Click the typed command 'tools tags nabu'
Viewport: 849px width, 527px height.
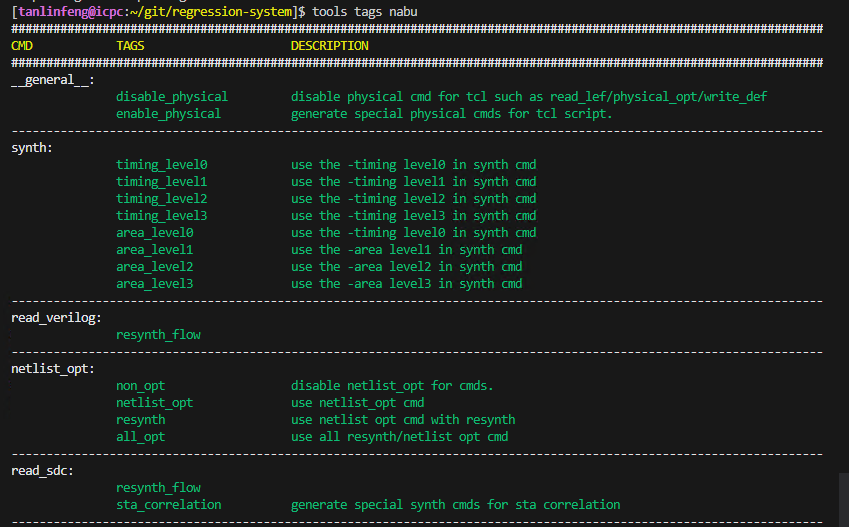pyautogui.click(x=365, y=11)
